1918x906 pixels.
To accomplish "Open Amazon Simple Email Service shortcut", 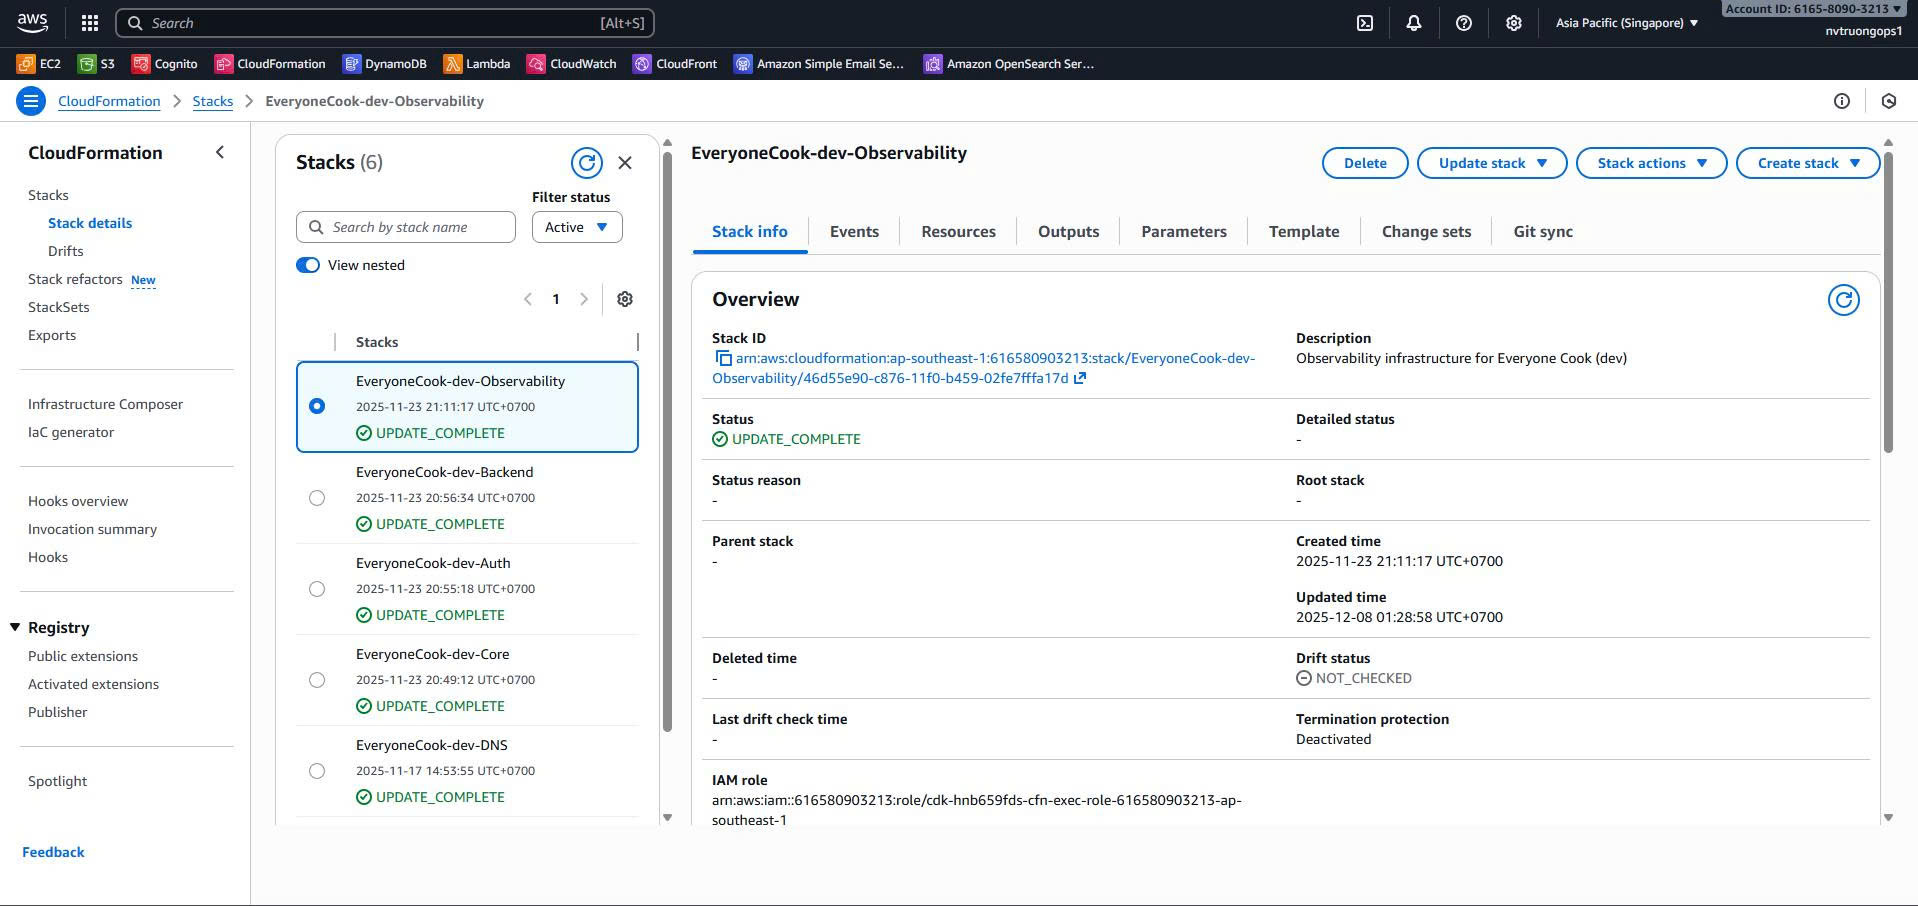I will (819, 64).
